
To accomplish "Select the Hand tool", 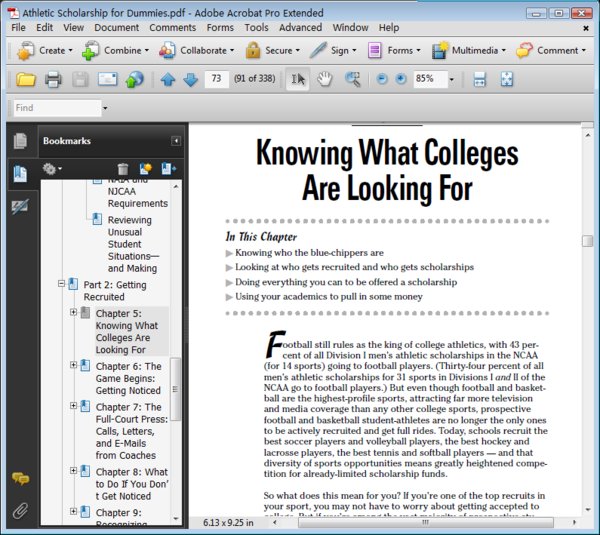I will (325, 79).
